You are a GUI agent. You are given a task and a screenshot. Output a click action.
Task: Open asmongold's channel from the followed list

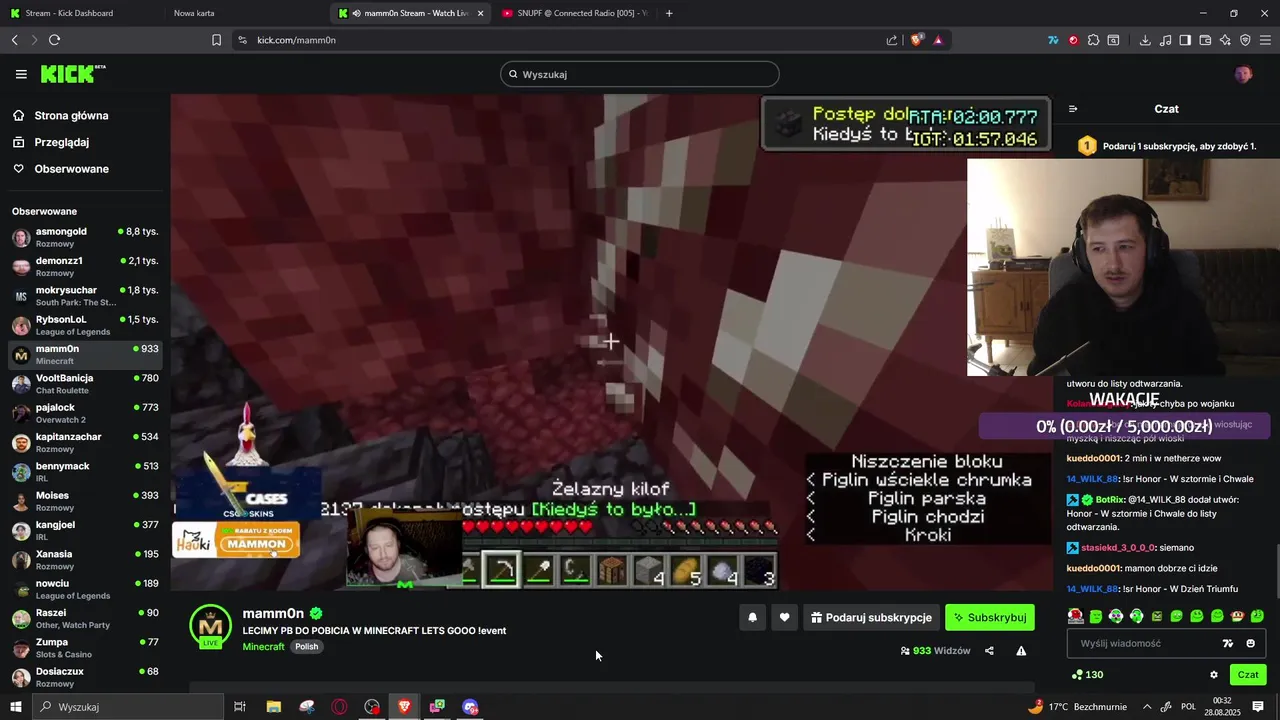pos(85,237)
